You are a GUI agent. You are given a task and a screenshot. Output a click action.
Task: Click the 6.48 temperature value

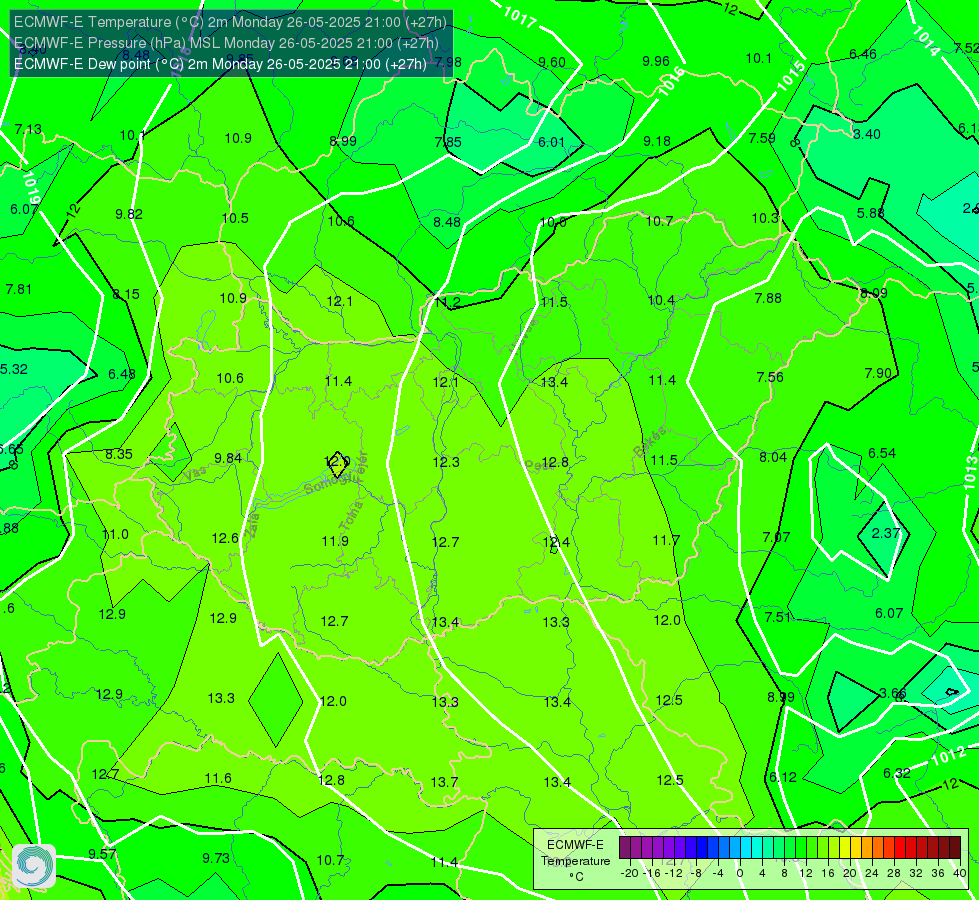[x=122, y=374]
